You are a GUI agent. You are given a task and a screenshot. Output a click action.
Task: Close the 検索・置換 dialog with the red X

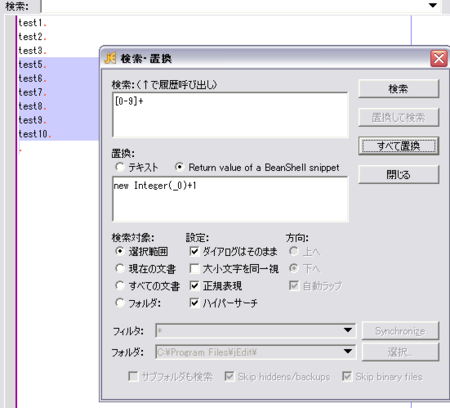(x=439, y=59)
